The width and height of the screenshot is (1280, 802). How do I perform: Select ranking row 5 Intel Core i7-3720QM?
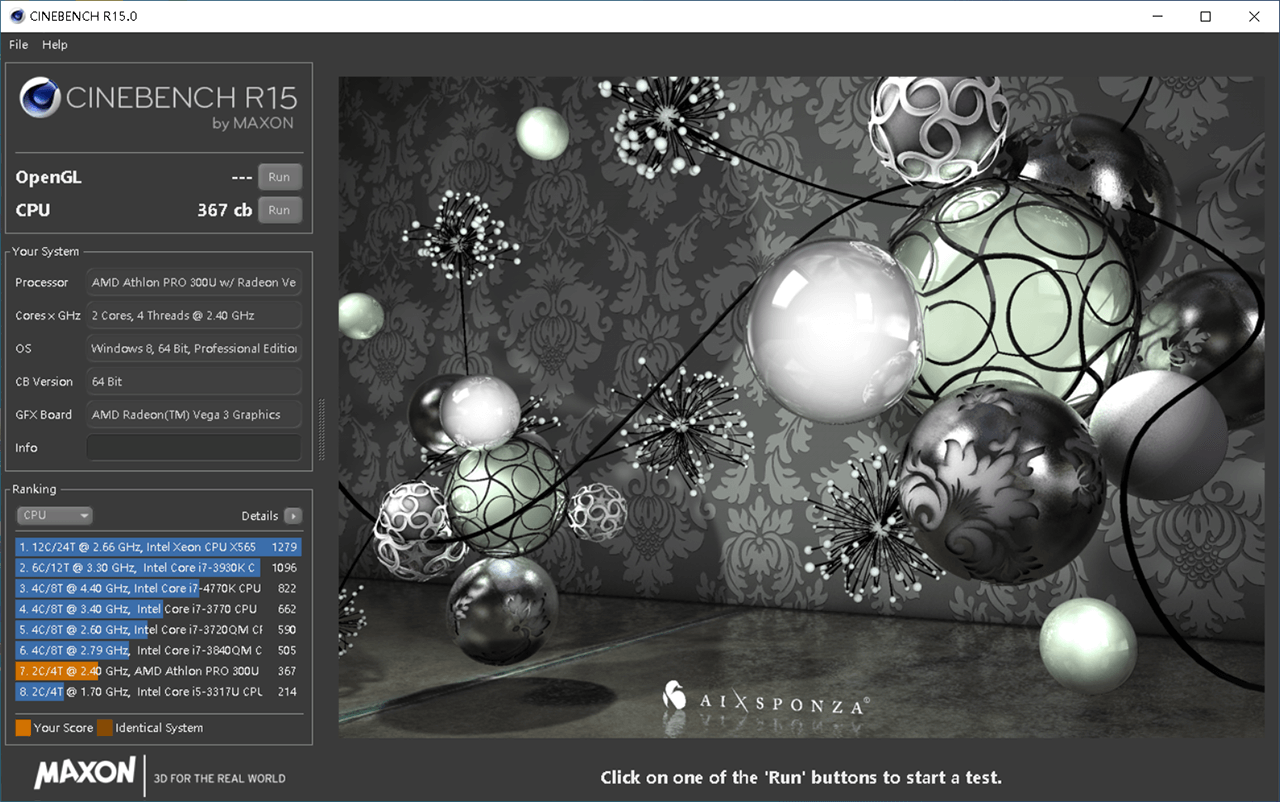[158, 630]
